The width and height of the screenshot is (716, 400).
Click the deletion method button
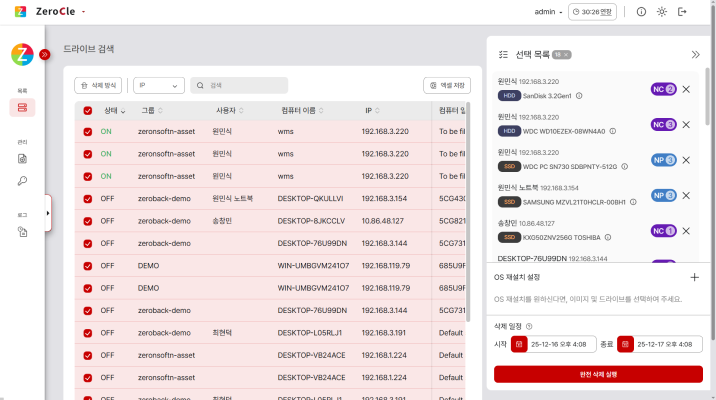coord(98,85)
